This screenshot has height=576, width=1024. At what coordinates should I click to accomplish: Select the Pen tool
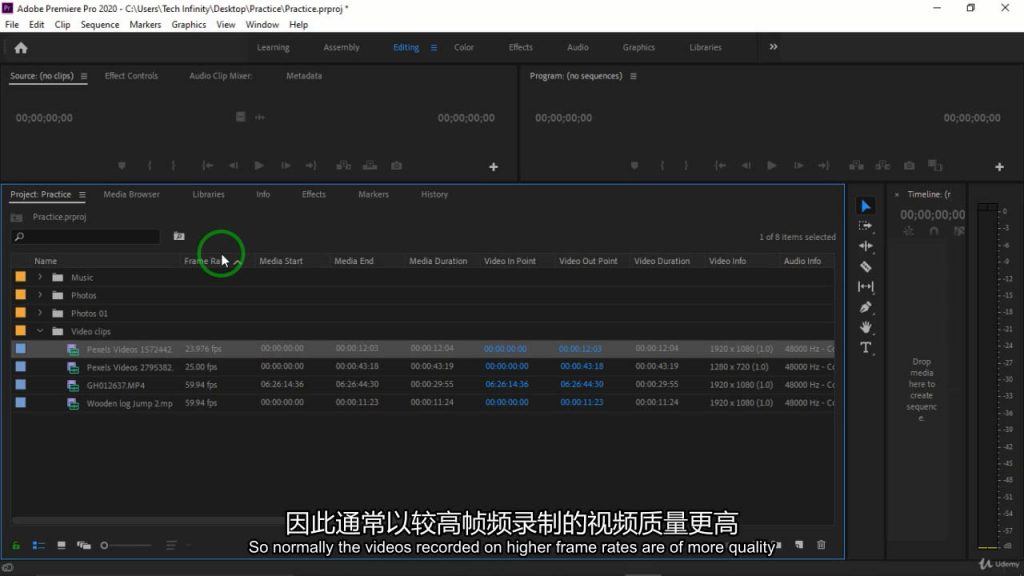pos(865,307)
